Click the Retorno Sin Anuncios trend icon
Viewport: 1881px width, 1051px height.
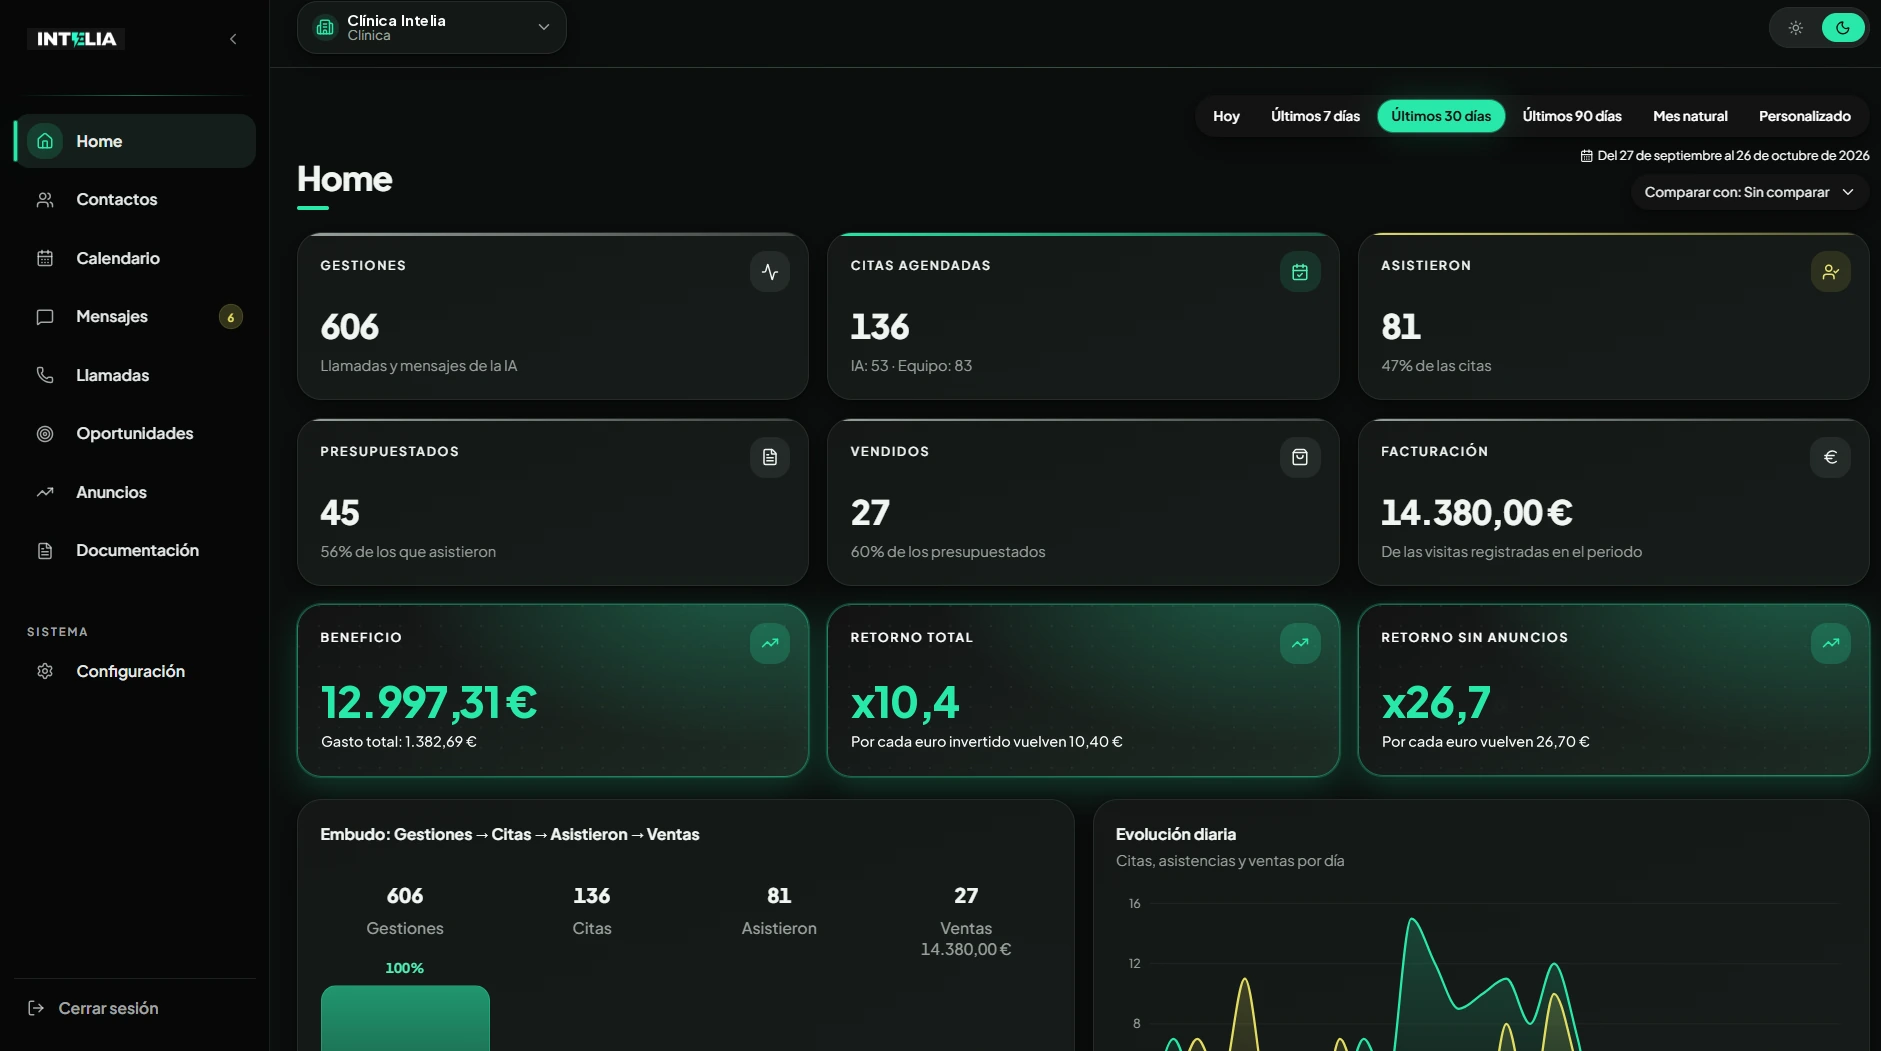[x=1830, y=644]
